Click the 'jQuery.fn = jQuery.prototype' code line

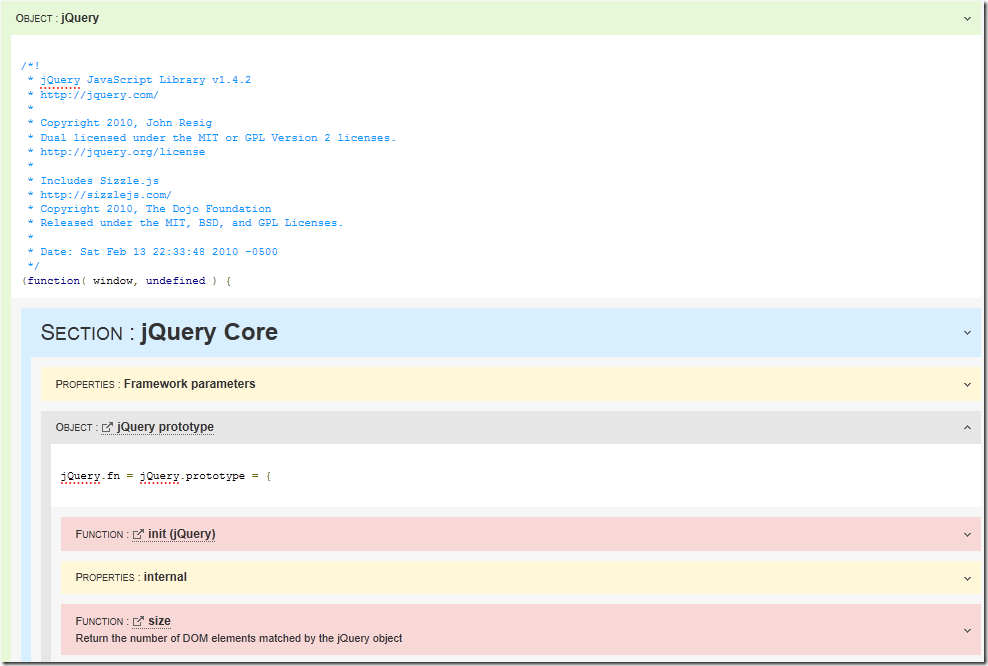click(x=165, y=476)
